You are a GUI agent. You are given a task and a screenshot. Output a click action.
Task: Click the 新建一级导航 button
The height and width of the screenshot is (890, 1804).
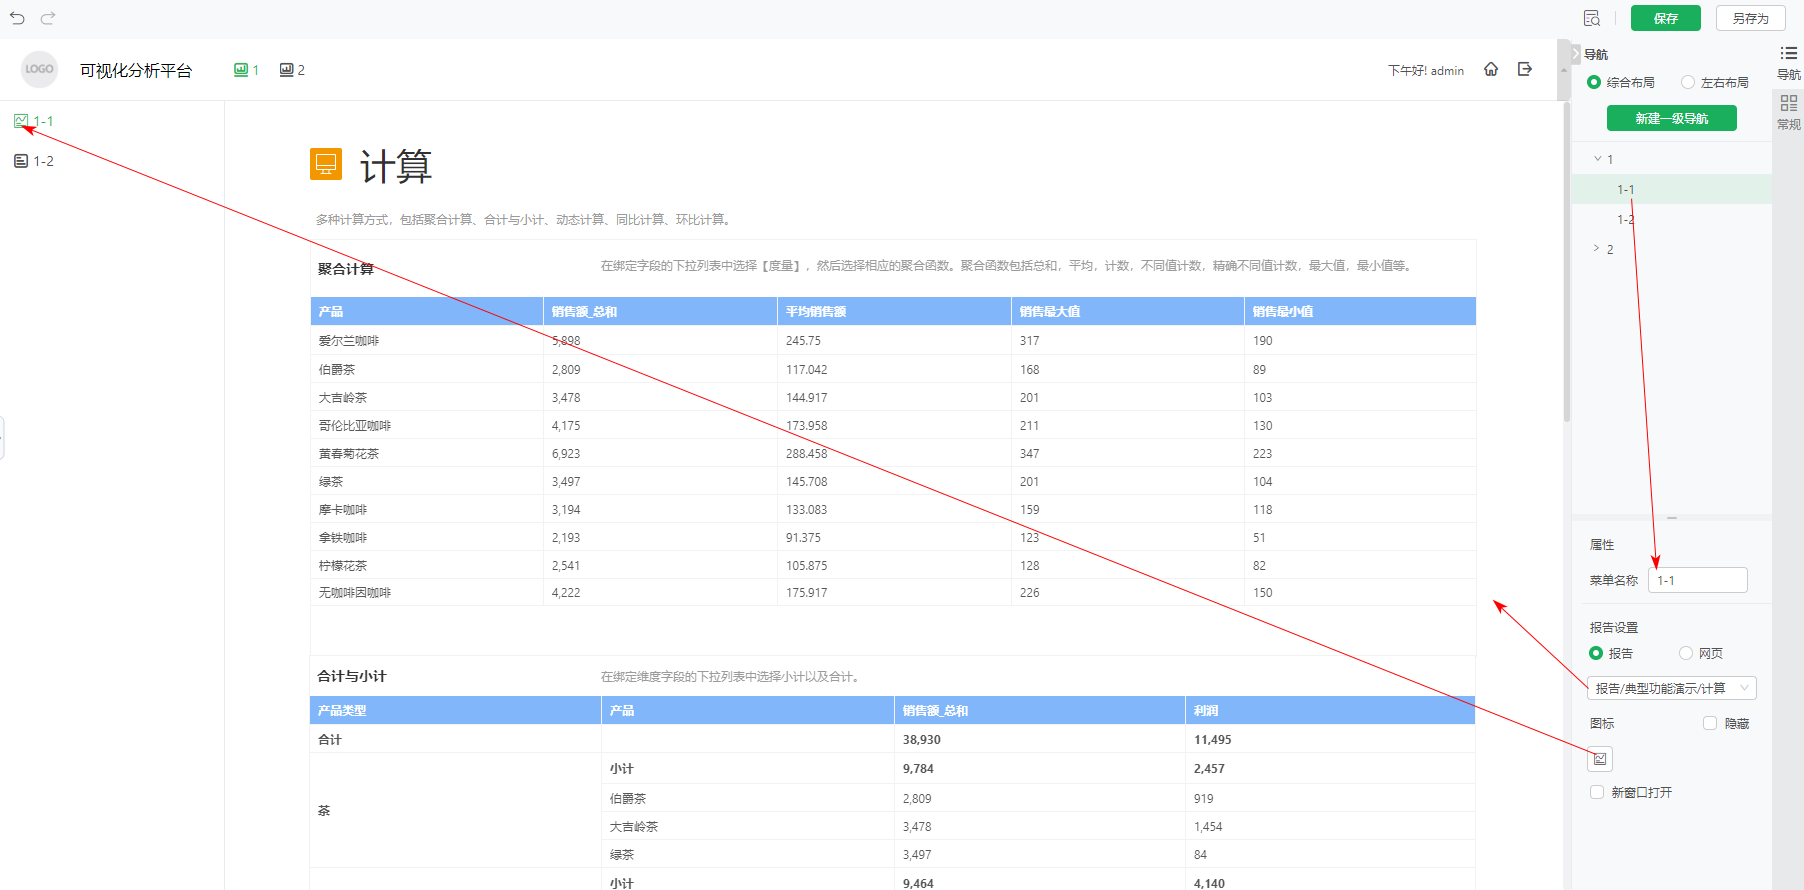click(x=1671, y=118)
